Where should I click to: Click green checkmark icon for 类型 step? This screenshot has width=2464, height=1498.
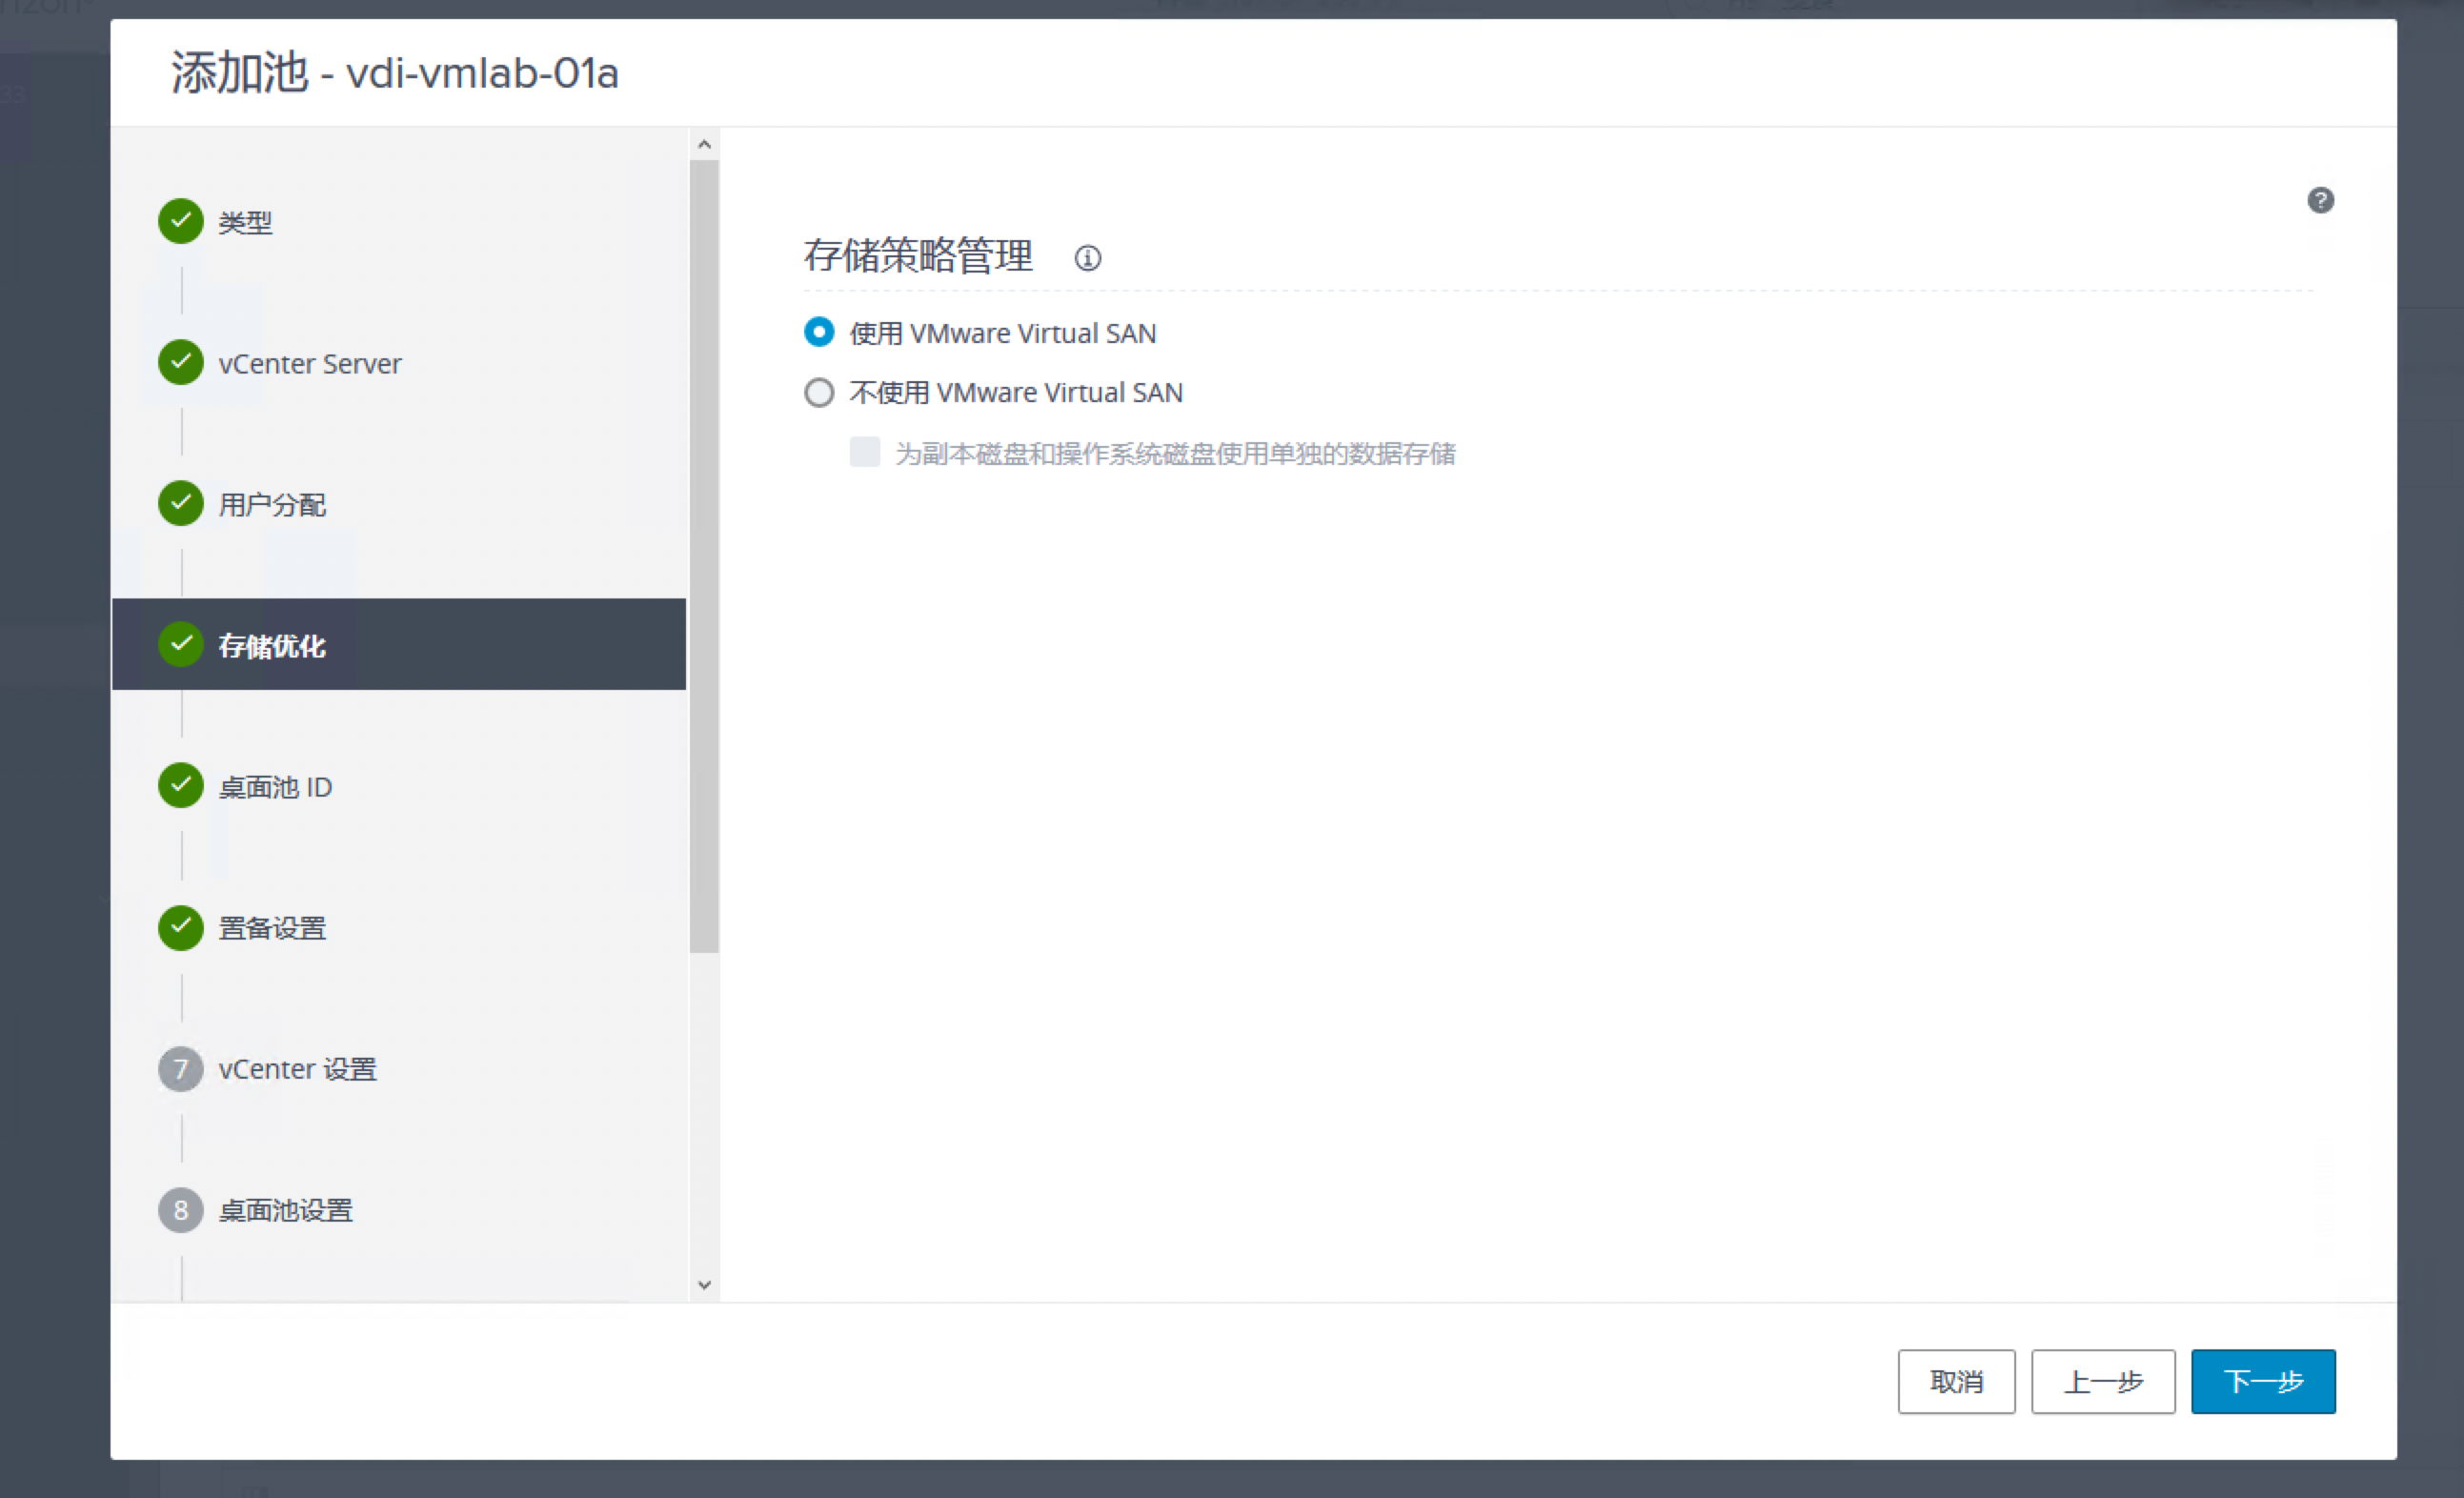pos(181,221)
